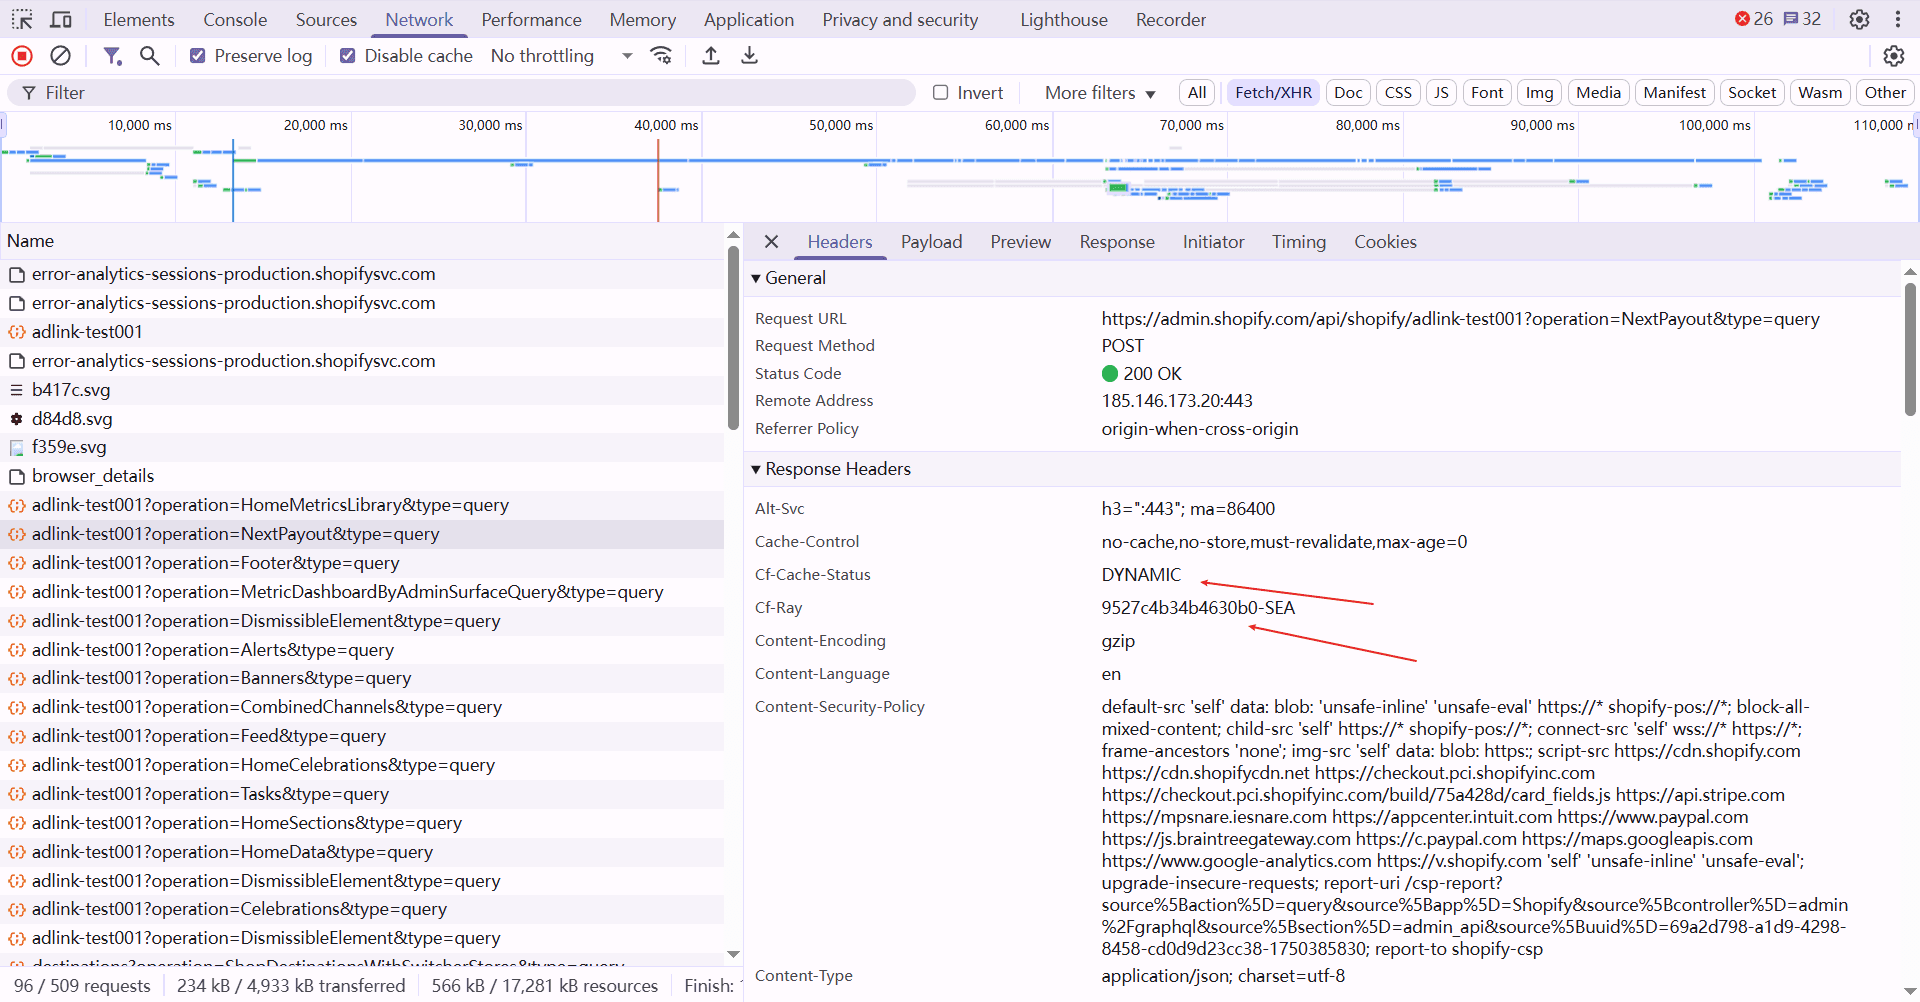Open network conditions Wi-Fi icon
The width and height of the screenshot is (1920, 1002).
click(x=661, y=56)
